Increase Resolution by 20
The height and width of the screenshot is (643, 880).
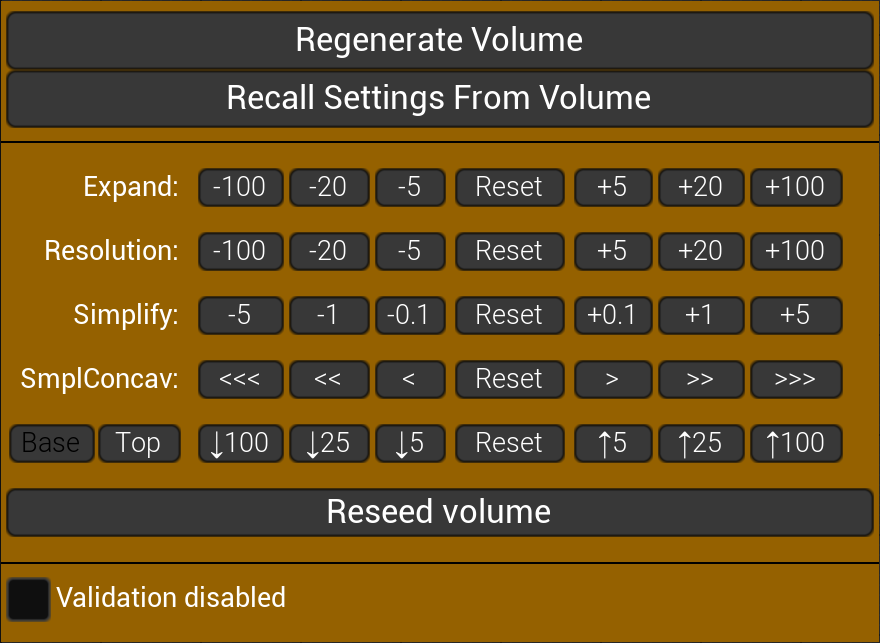[x=701, y=251]
